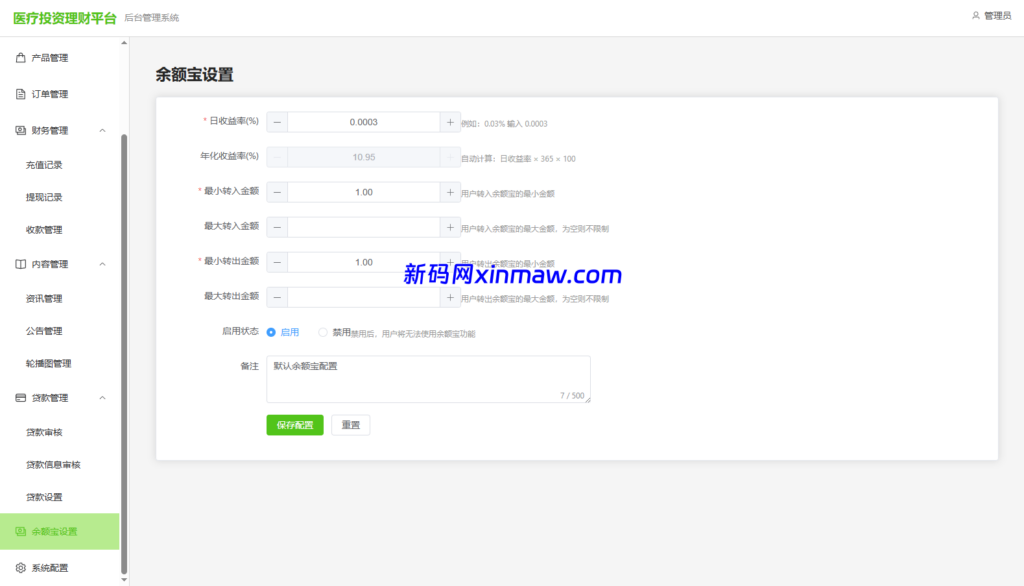Decrease 最大转出金额 with minus button
Image resolution: width=1024 pixels, height=586 pixels.
[277, 297]
